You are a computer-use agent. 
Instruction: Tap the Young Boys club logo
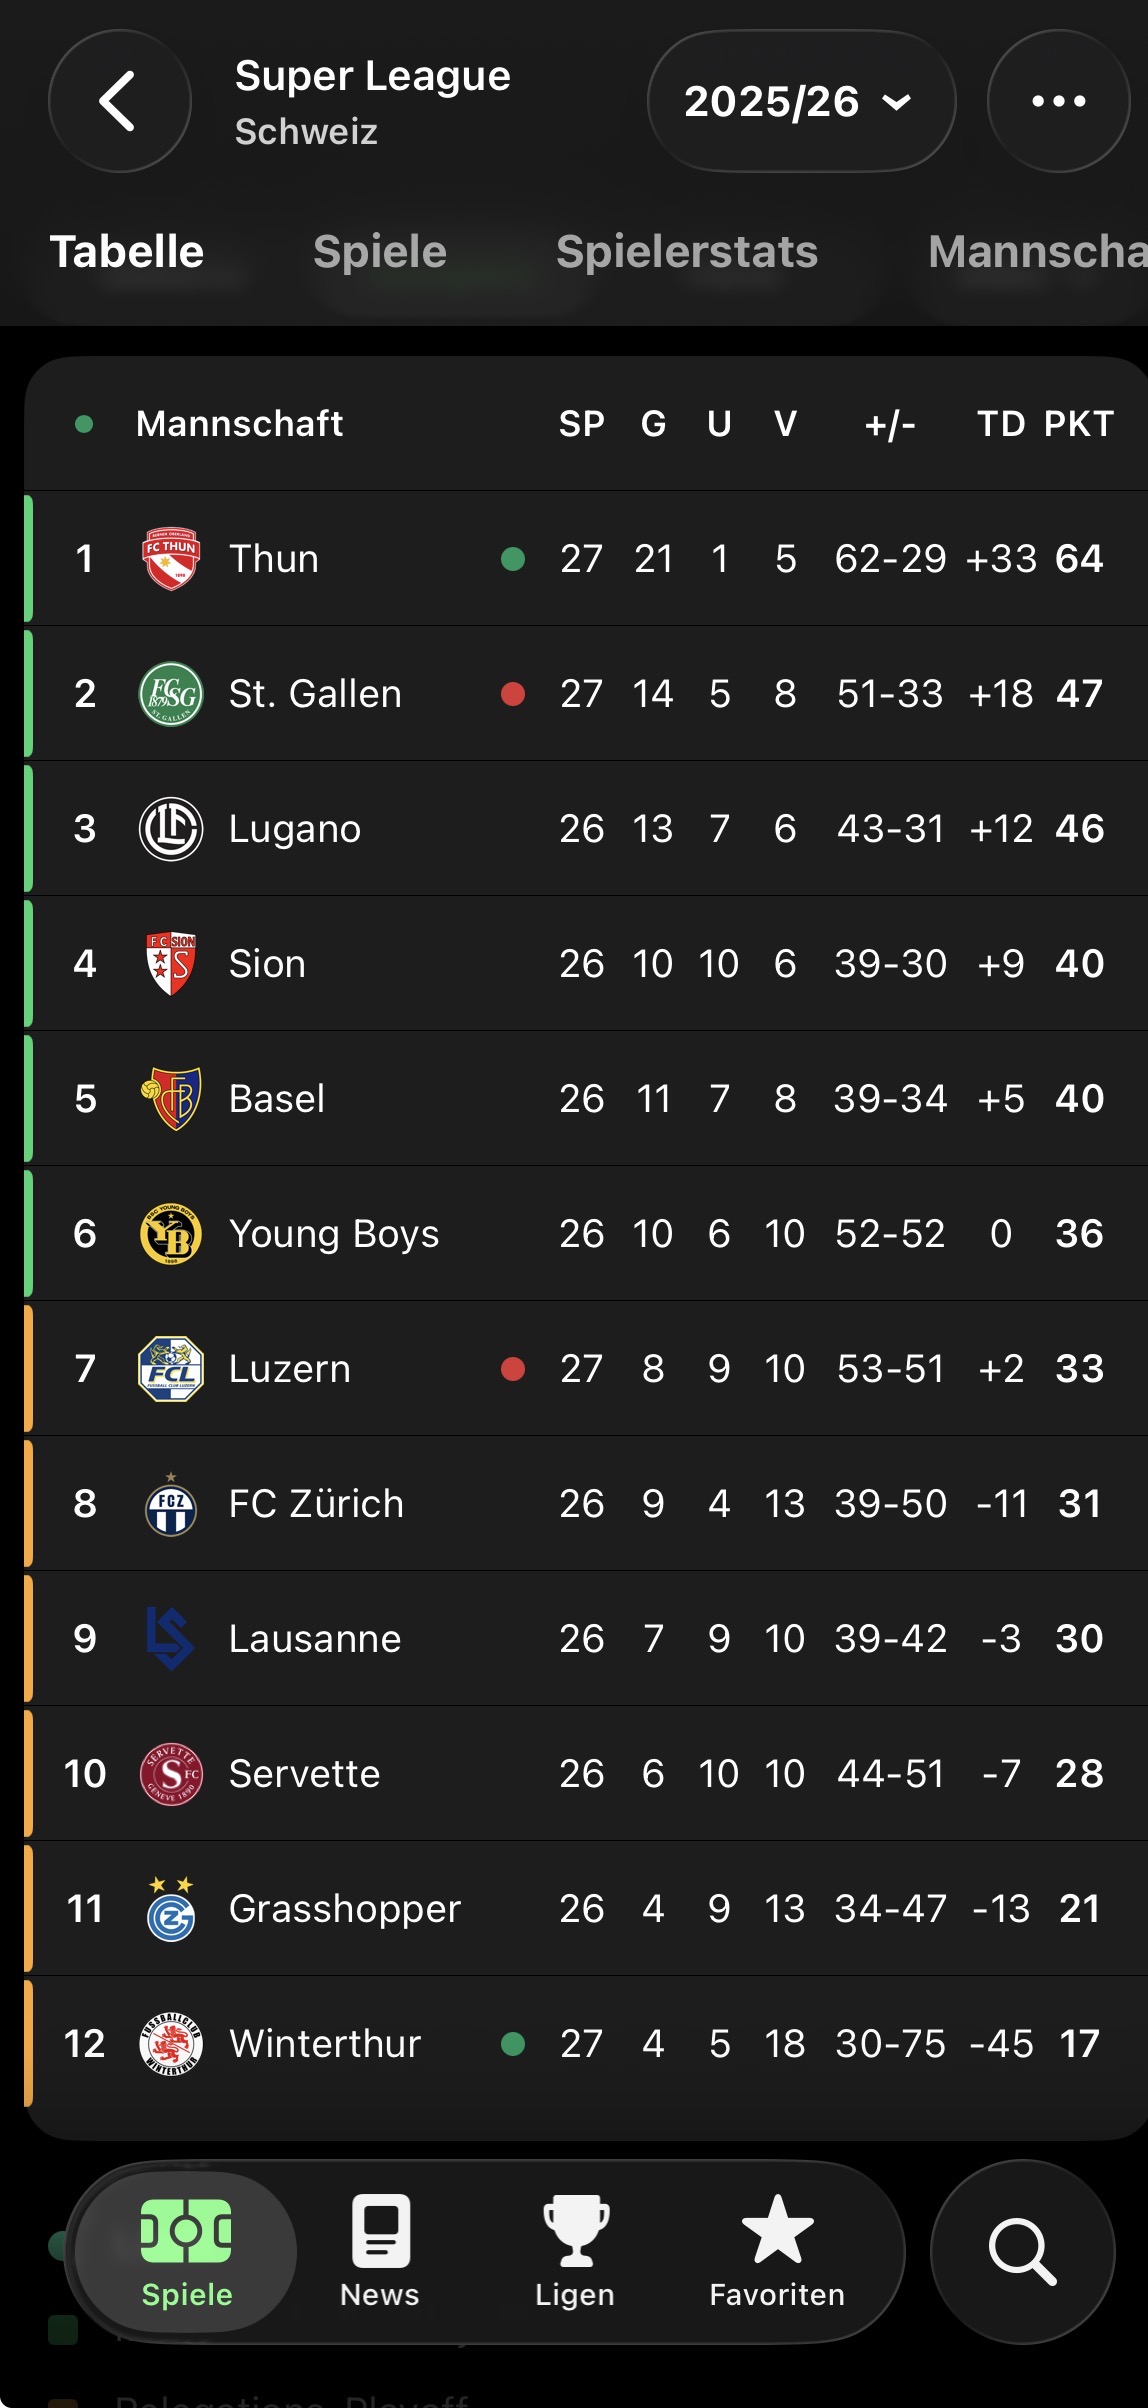pos(171,1234)
